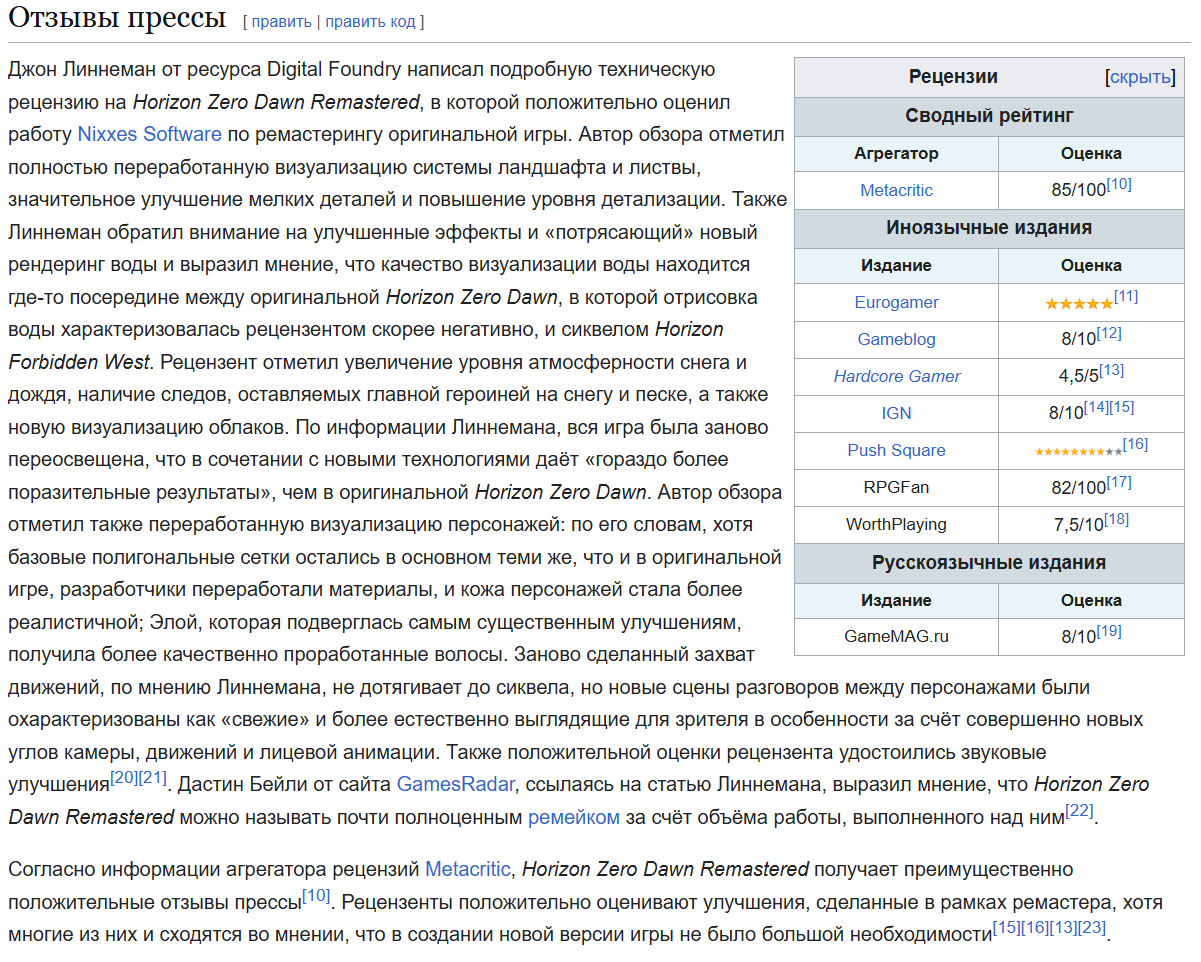Open the Gameblog link
Image resolution: width=1201 pixels, height=962 pixels.
click(896, 339)
